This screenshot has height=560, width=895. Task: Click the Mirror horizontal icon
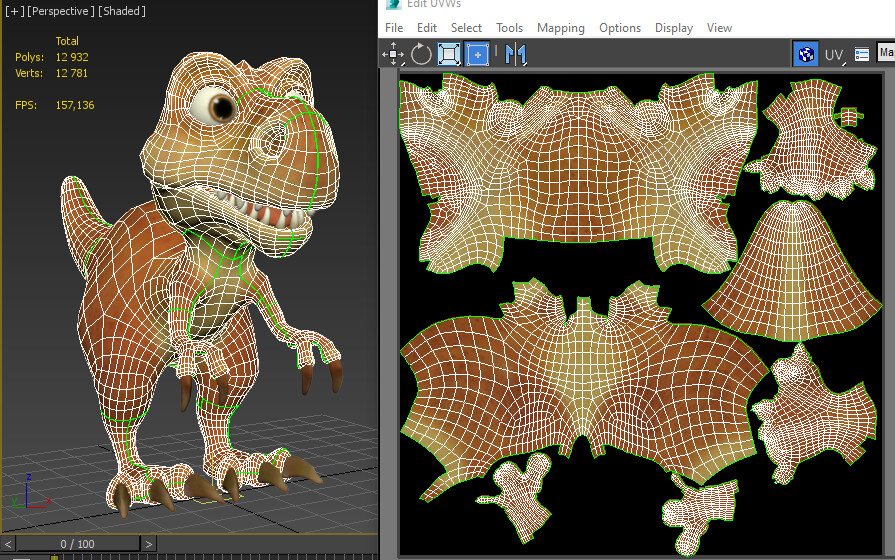coord(515,54)
